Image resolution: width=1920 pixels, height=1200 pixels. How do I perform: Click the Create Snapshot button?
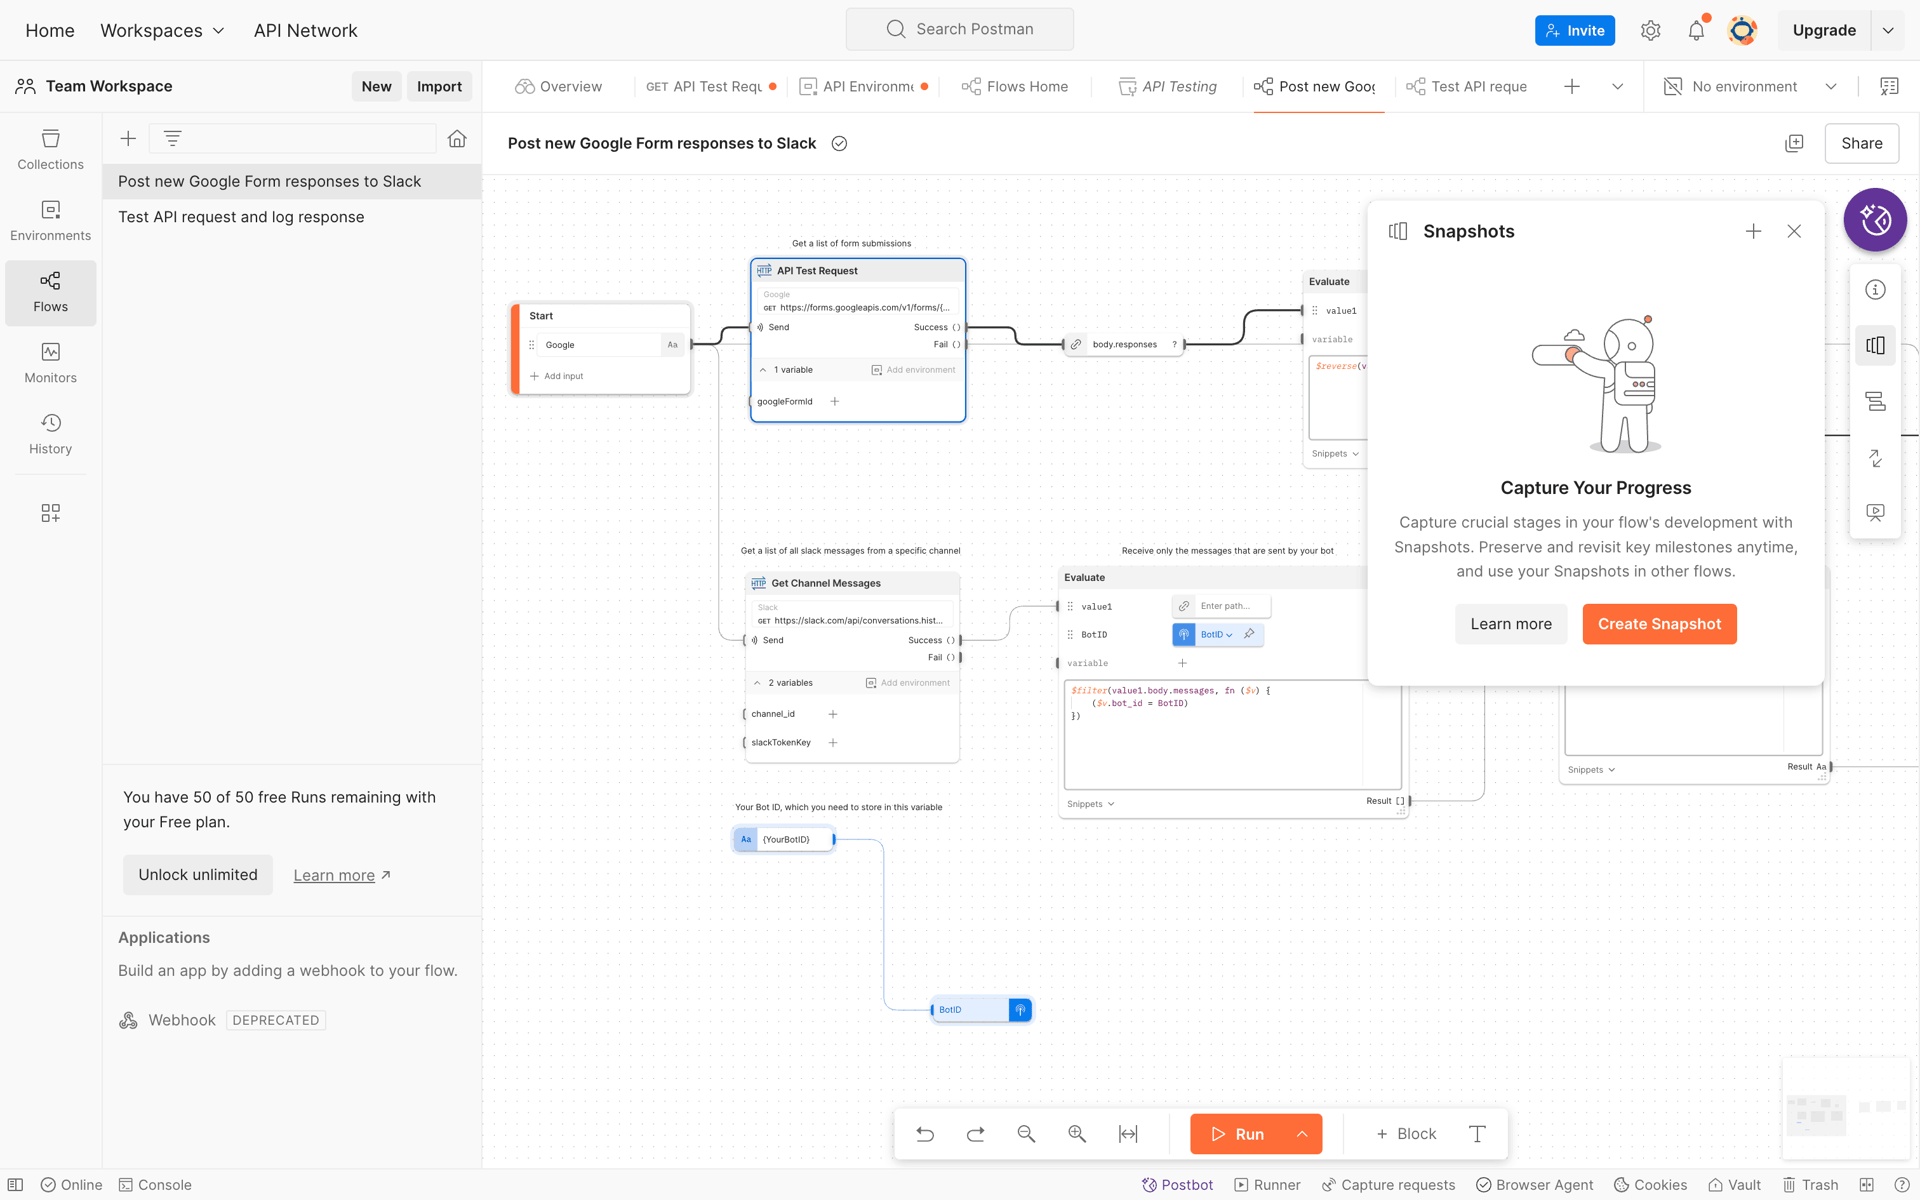[x=1659, y=624]
